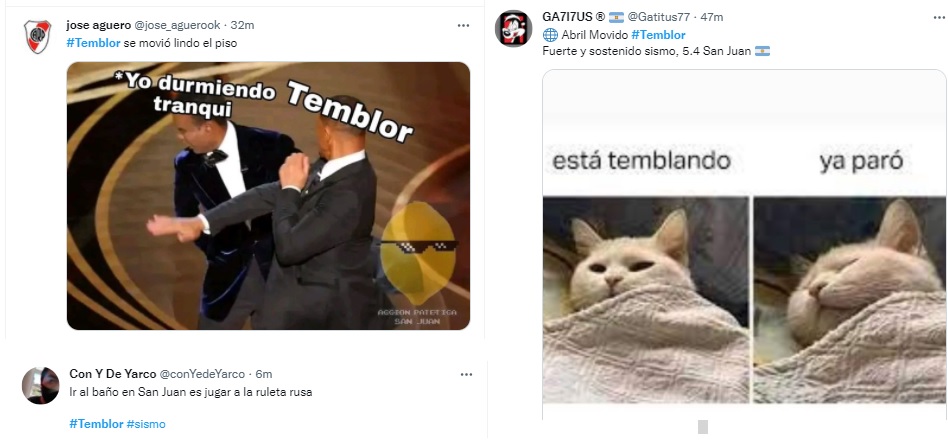Open more options on jose aguero's tweet

tap(463, 25)
